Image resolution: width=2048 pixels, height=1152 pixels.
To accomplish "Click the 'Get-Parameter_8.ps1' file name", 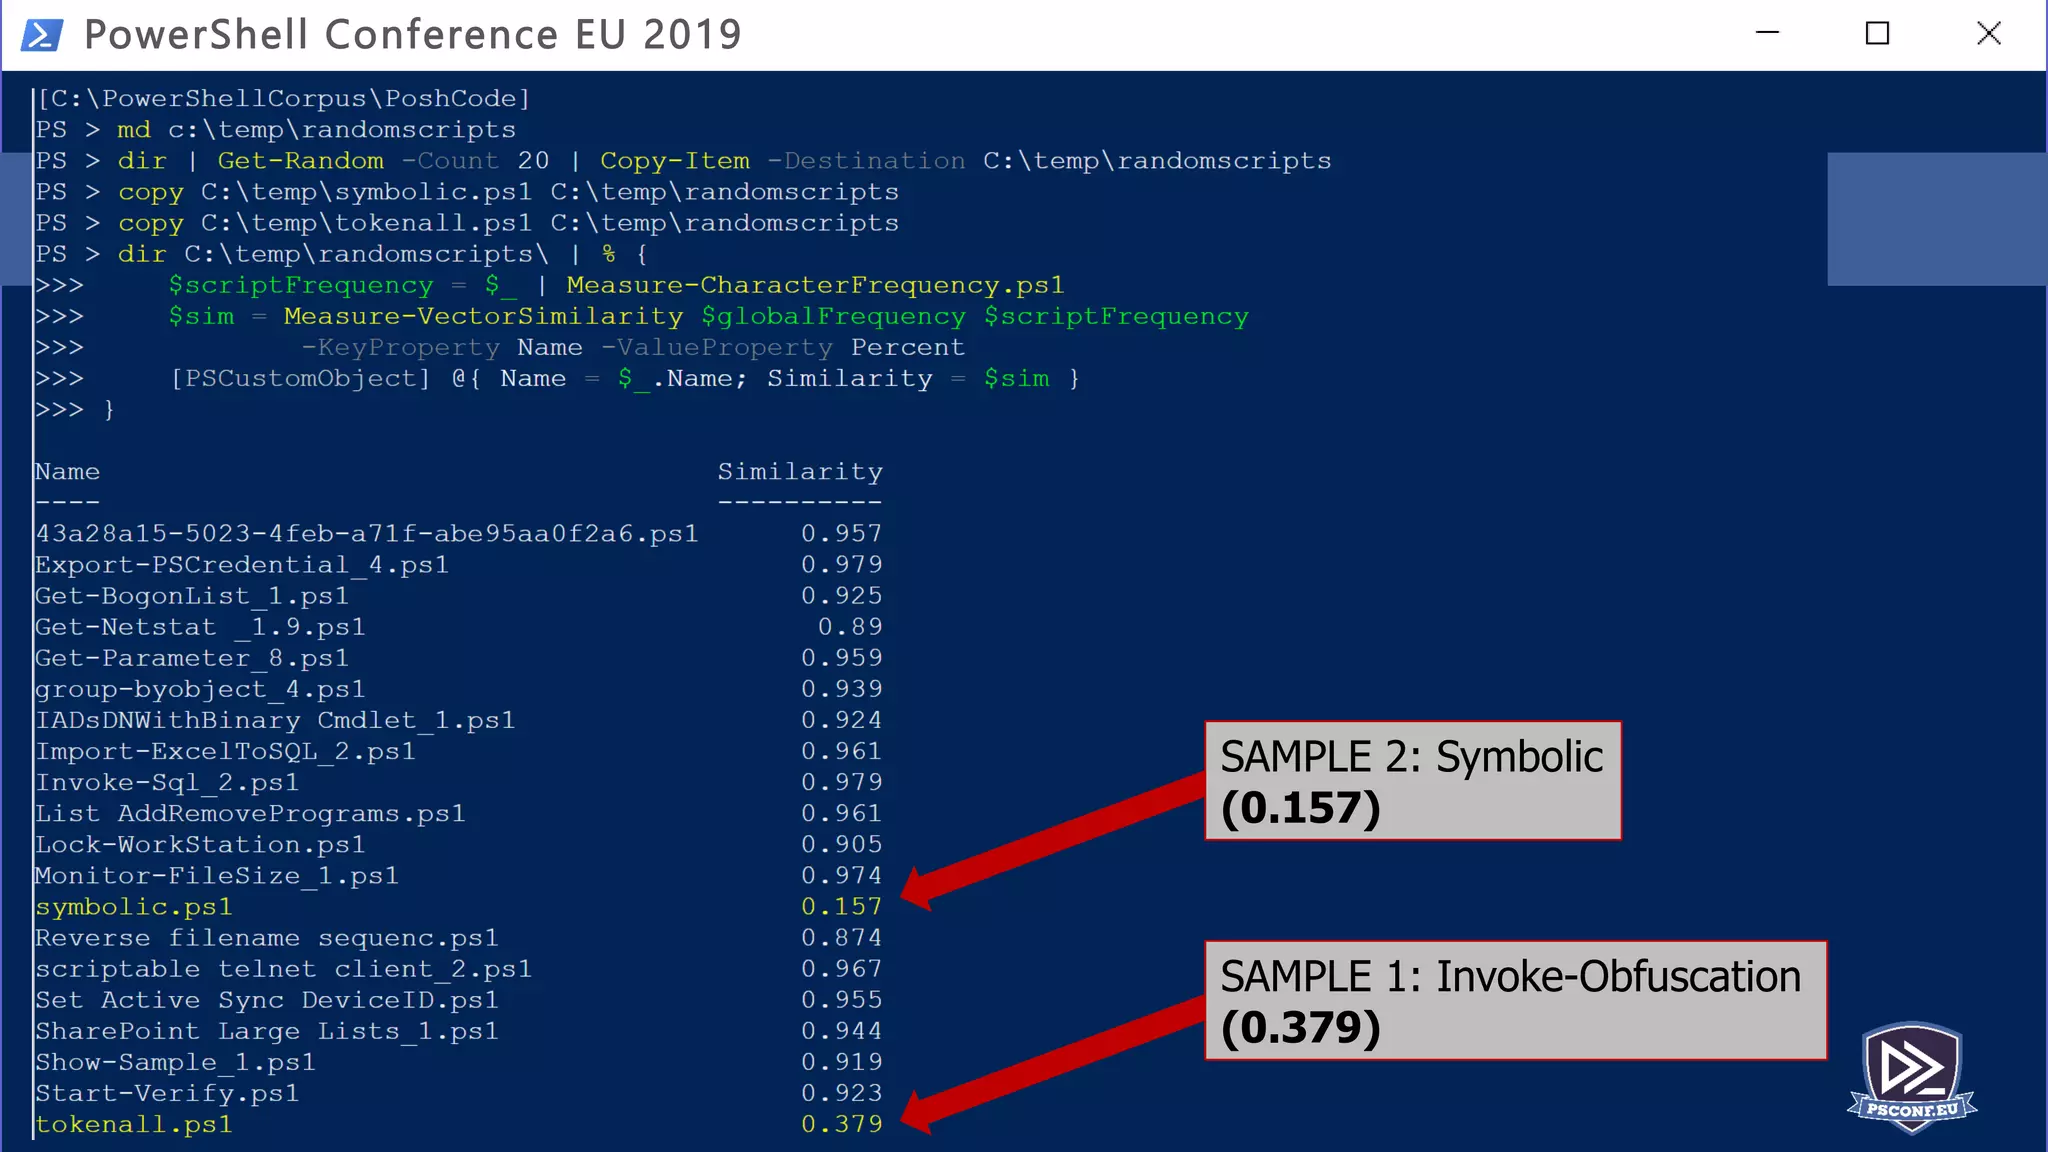I will click(192, 658).
